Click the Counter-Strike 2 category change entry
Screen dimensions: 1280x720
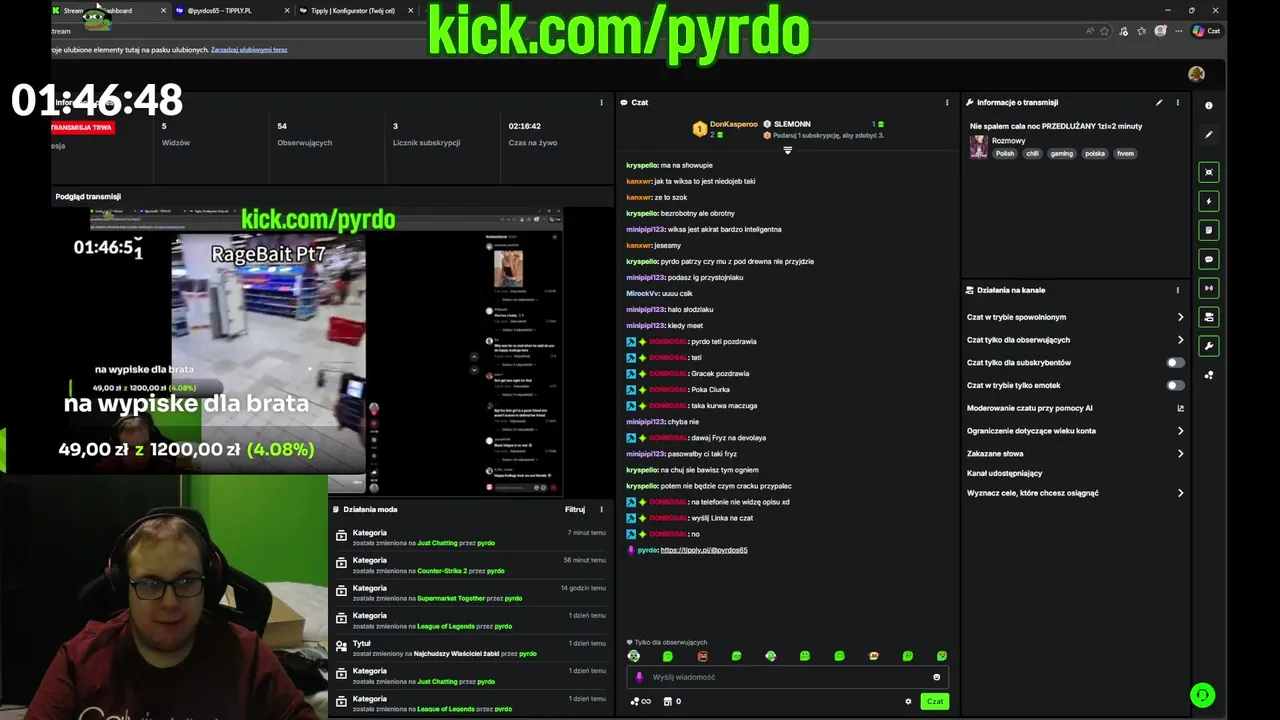[470, 566]
